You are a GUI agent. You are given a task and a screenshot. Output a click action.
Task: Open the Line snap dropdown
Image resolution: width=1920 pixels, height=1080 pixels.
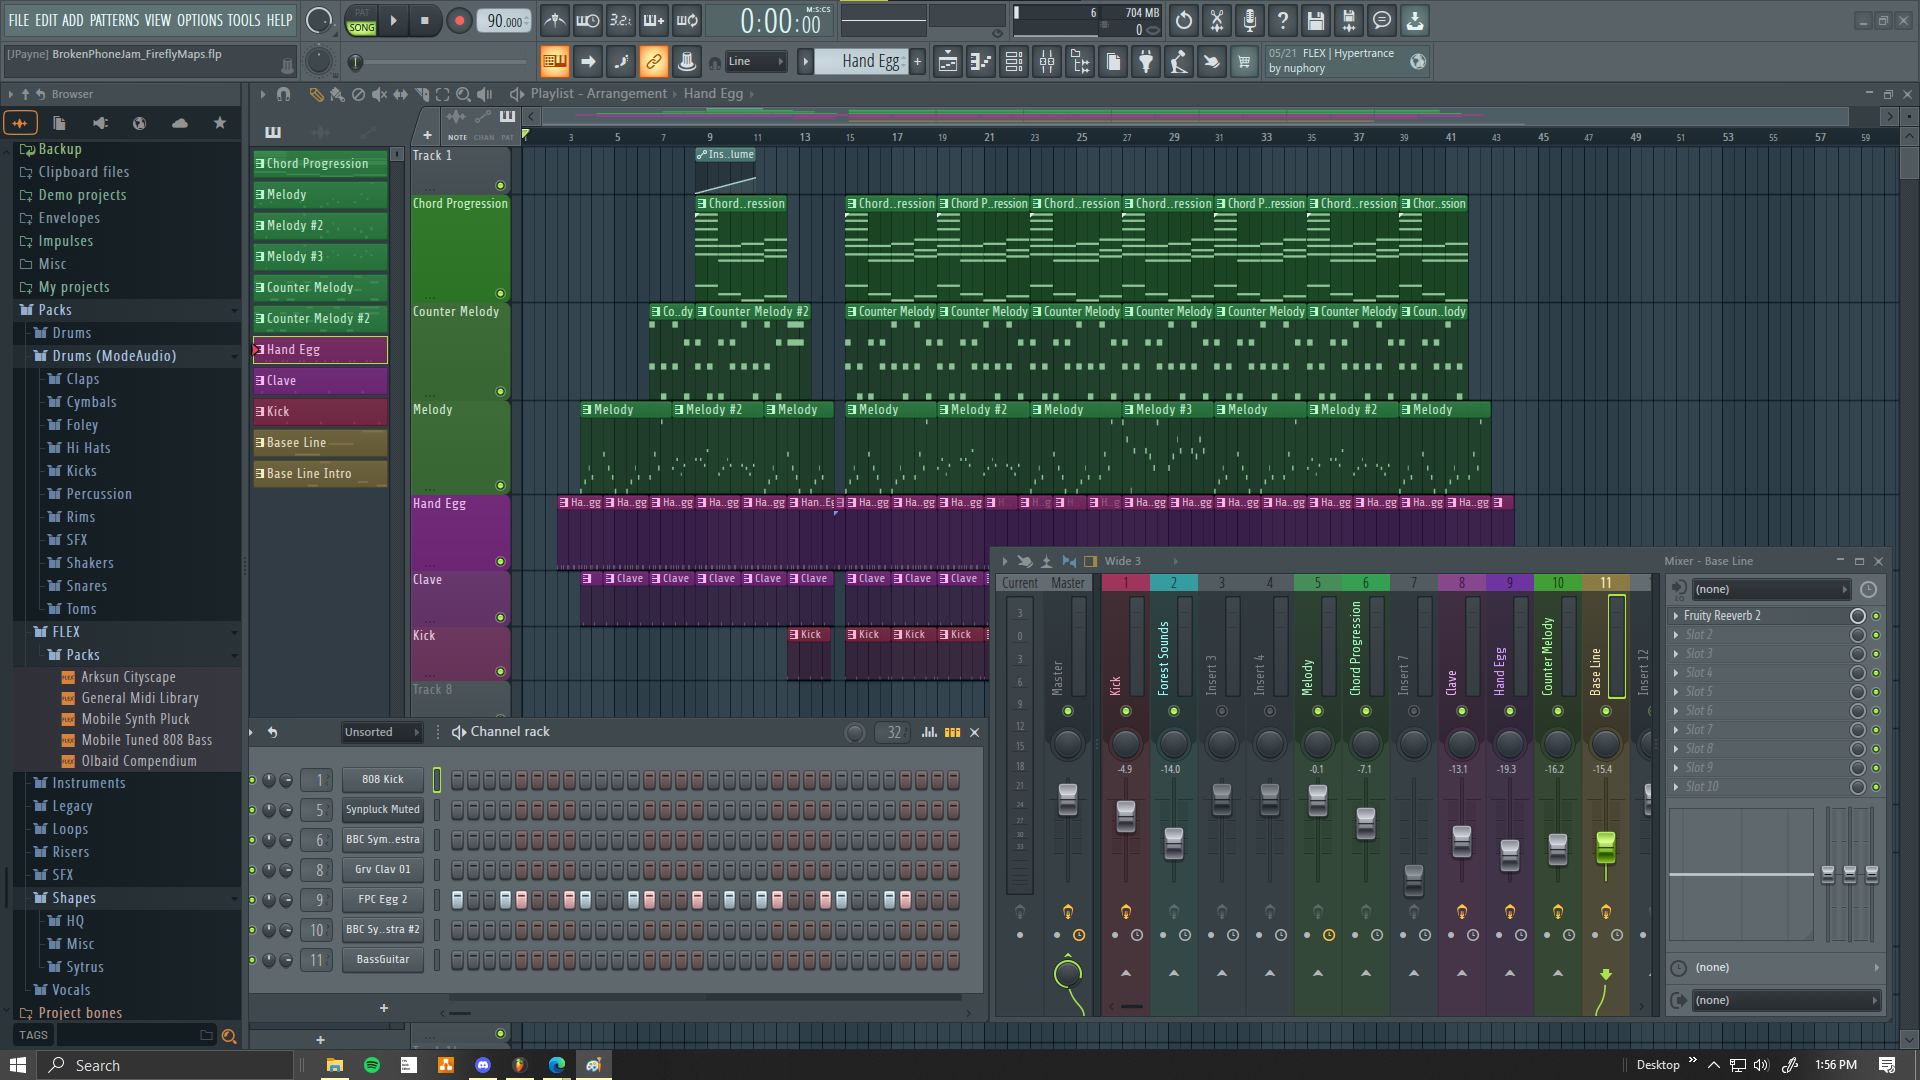pyautogui.click(x=756, y=62)
